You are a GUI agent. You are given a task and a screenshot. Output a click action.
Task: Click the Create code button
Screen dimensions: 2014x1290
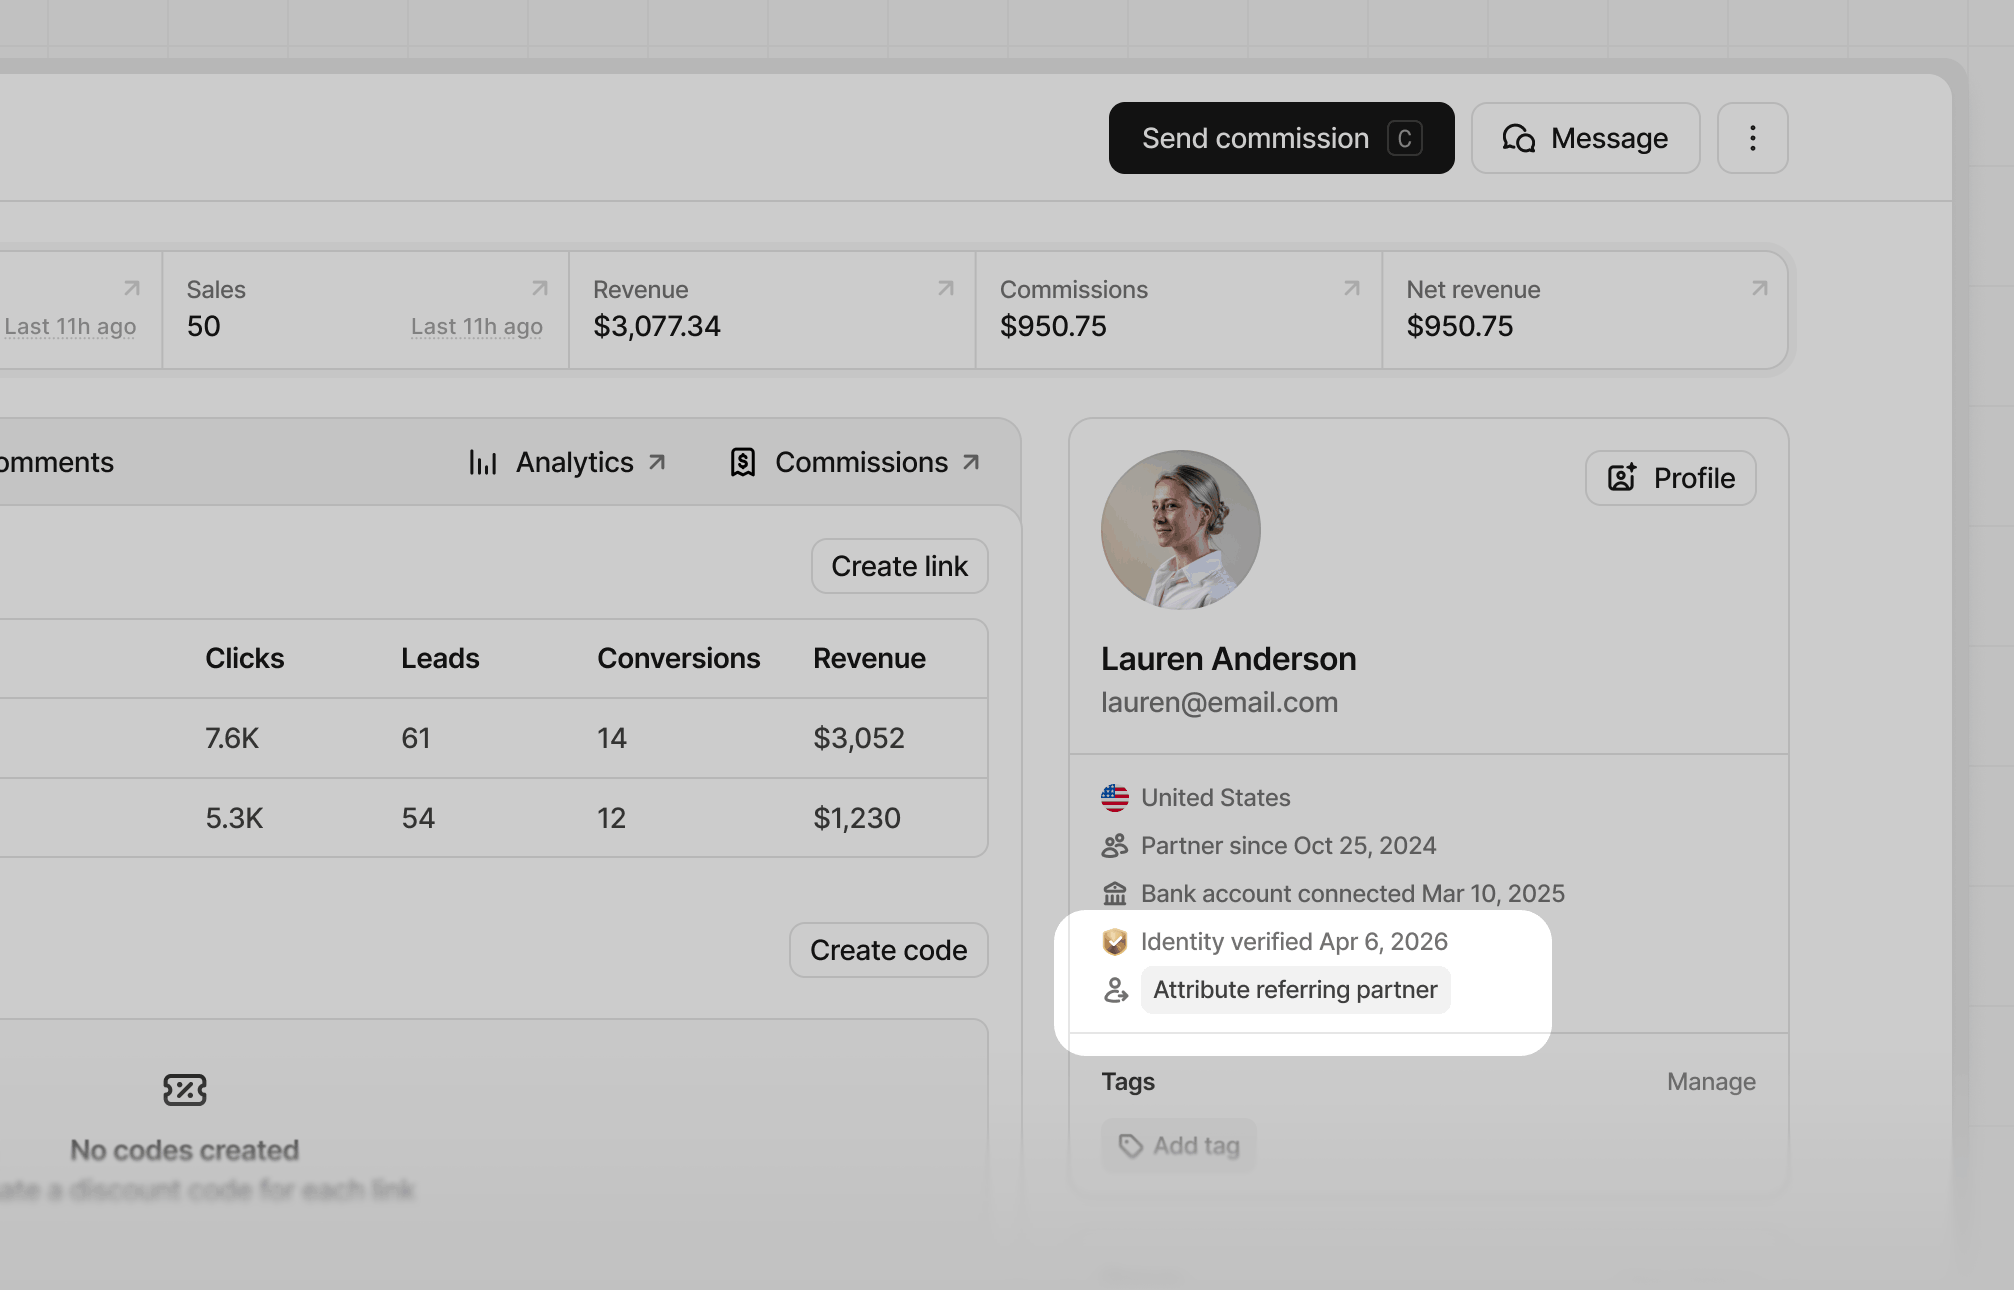888,950
